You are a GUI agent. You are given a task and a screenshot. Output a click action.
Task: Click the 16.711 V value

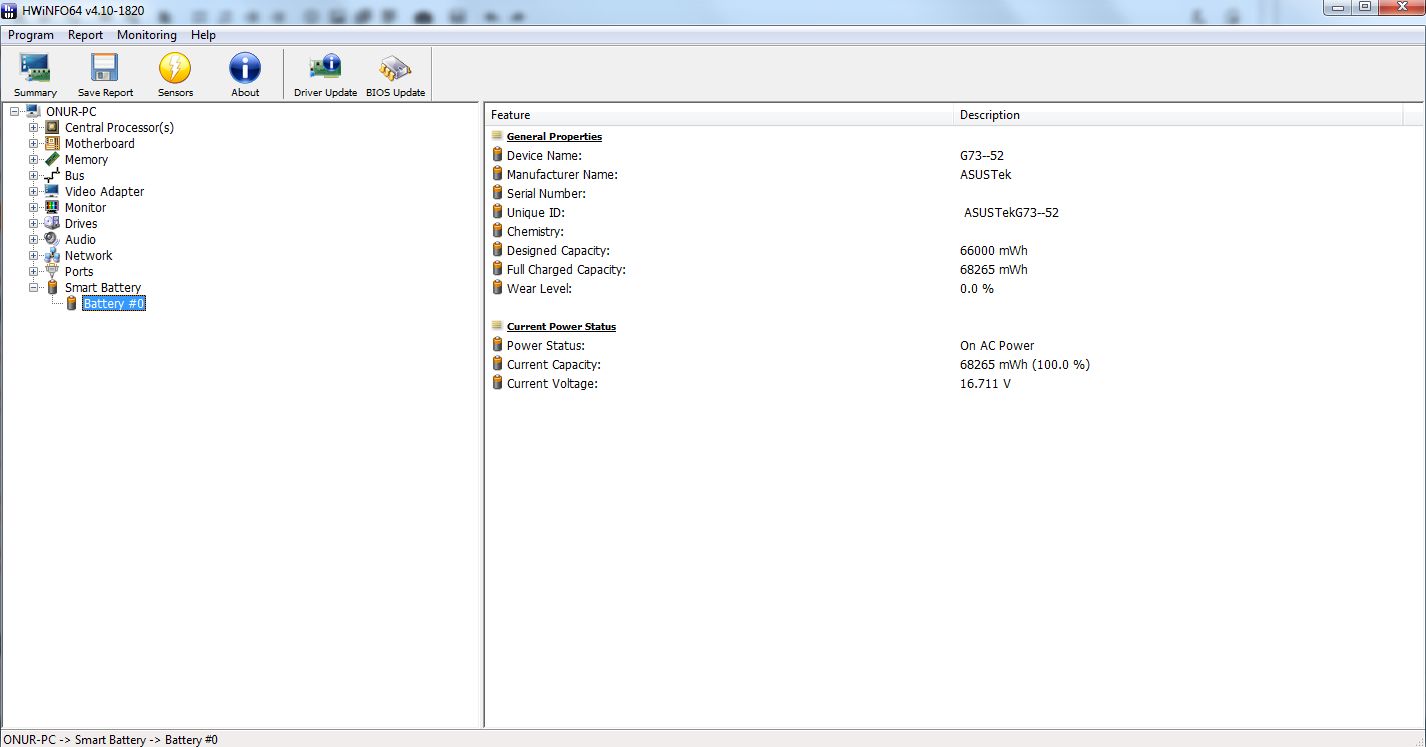tap(985, 384)
